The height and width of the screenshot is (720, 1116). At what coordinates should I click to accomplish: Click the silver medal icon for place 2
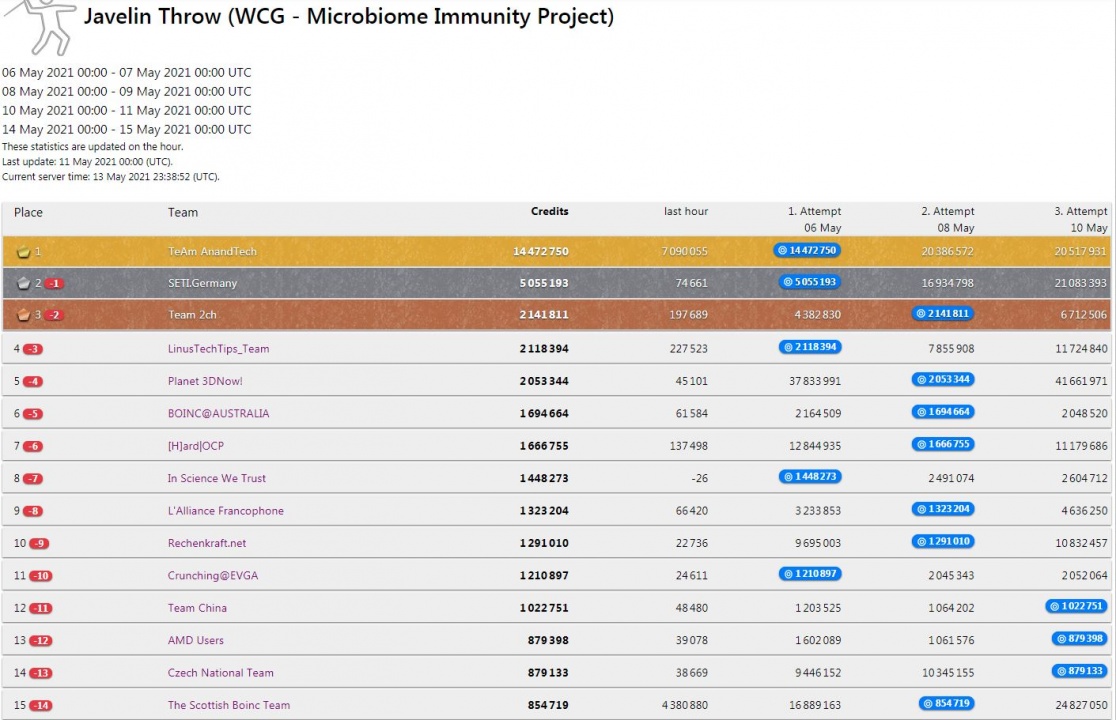[23, 283]
